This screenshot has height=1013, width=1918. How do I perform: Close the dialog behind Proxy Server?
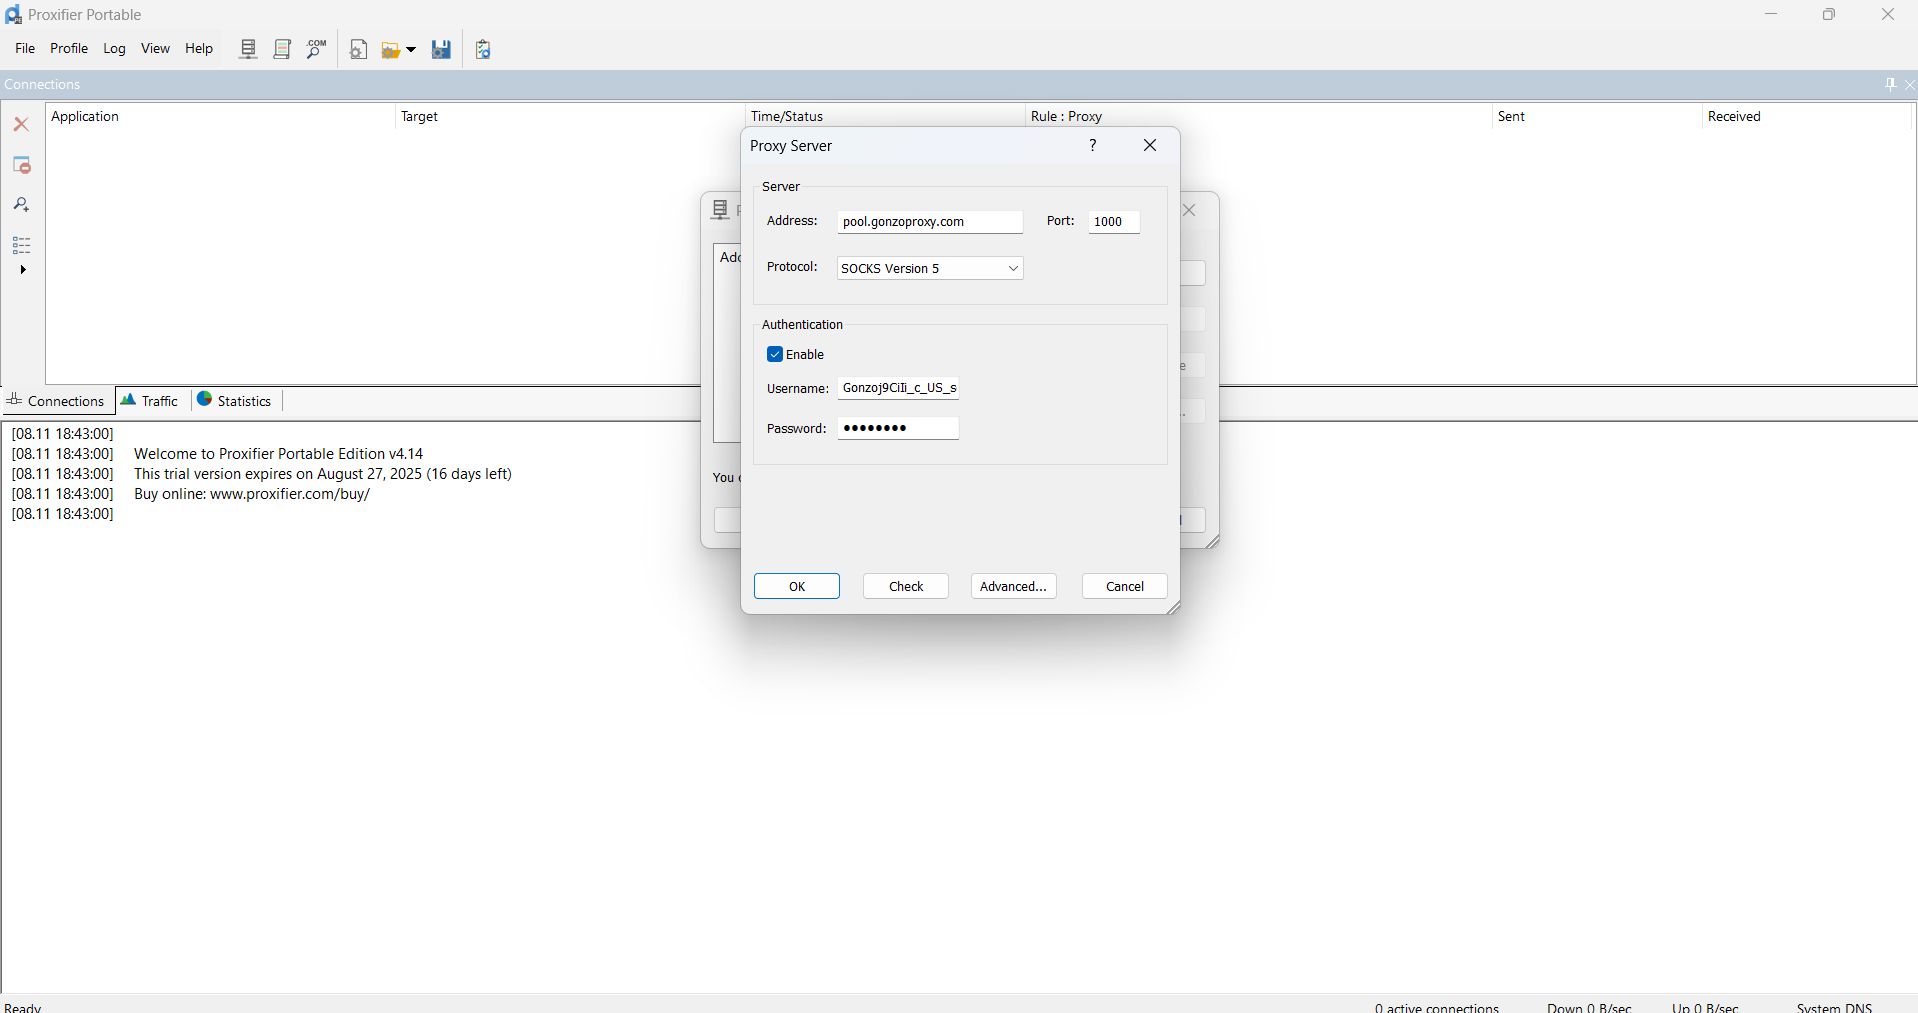click(1189, 211)
